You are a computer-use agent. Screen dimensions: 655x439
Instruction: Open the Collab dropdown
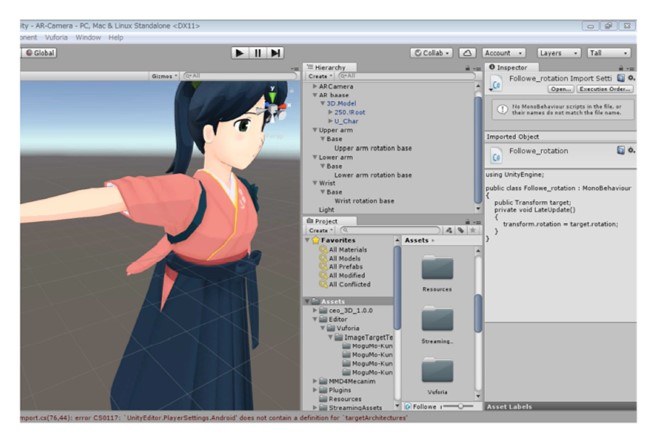(432, 53)
